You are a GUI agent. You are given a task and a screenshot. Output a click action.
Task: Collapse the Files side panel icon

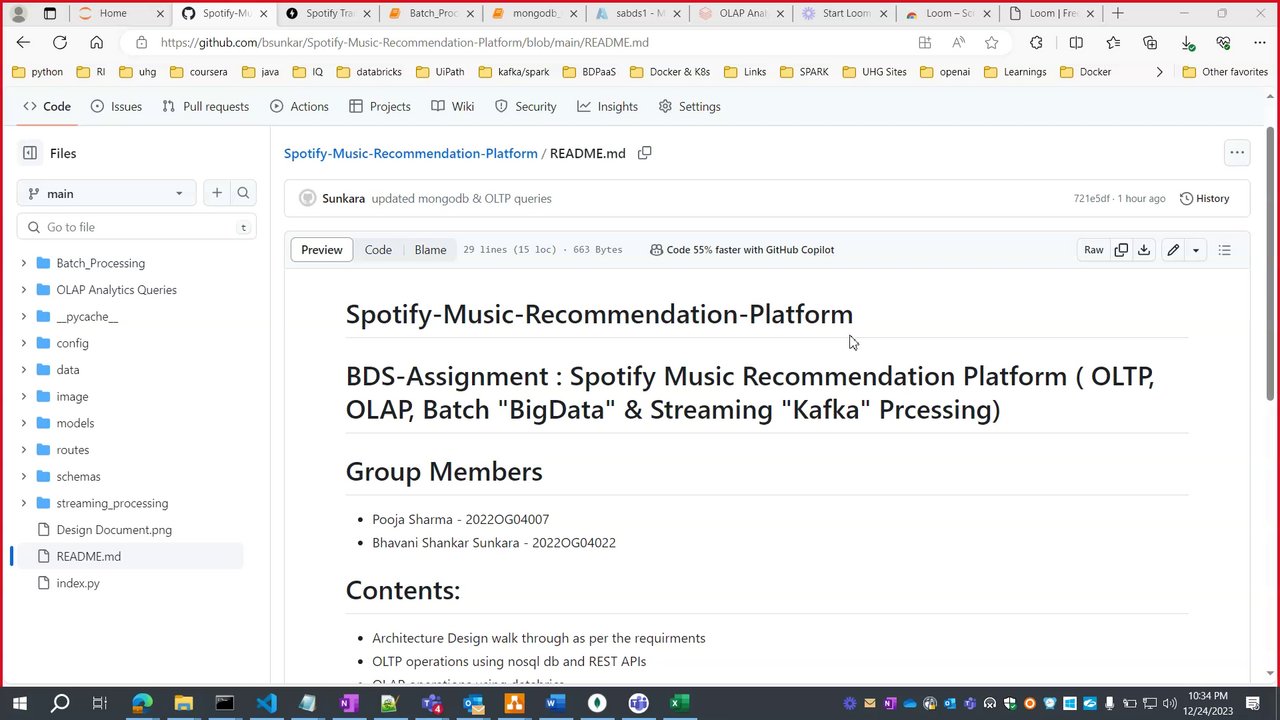pos(30,153)
